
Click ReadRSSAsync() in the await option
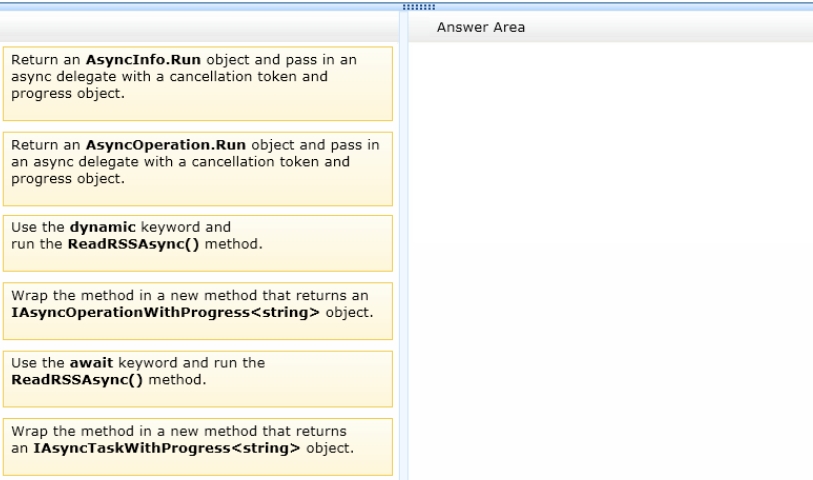coord(77,380)
